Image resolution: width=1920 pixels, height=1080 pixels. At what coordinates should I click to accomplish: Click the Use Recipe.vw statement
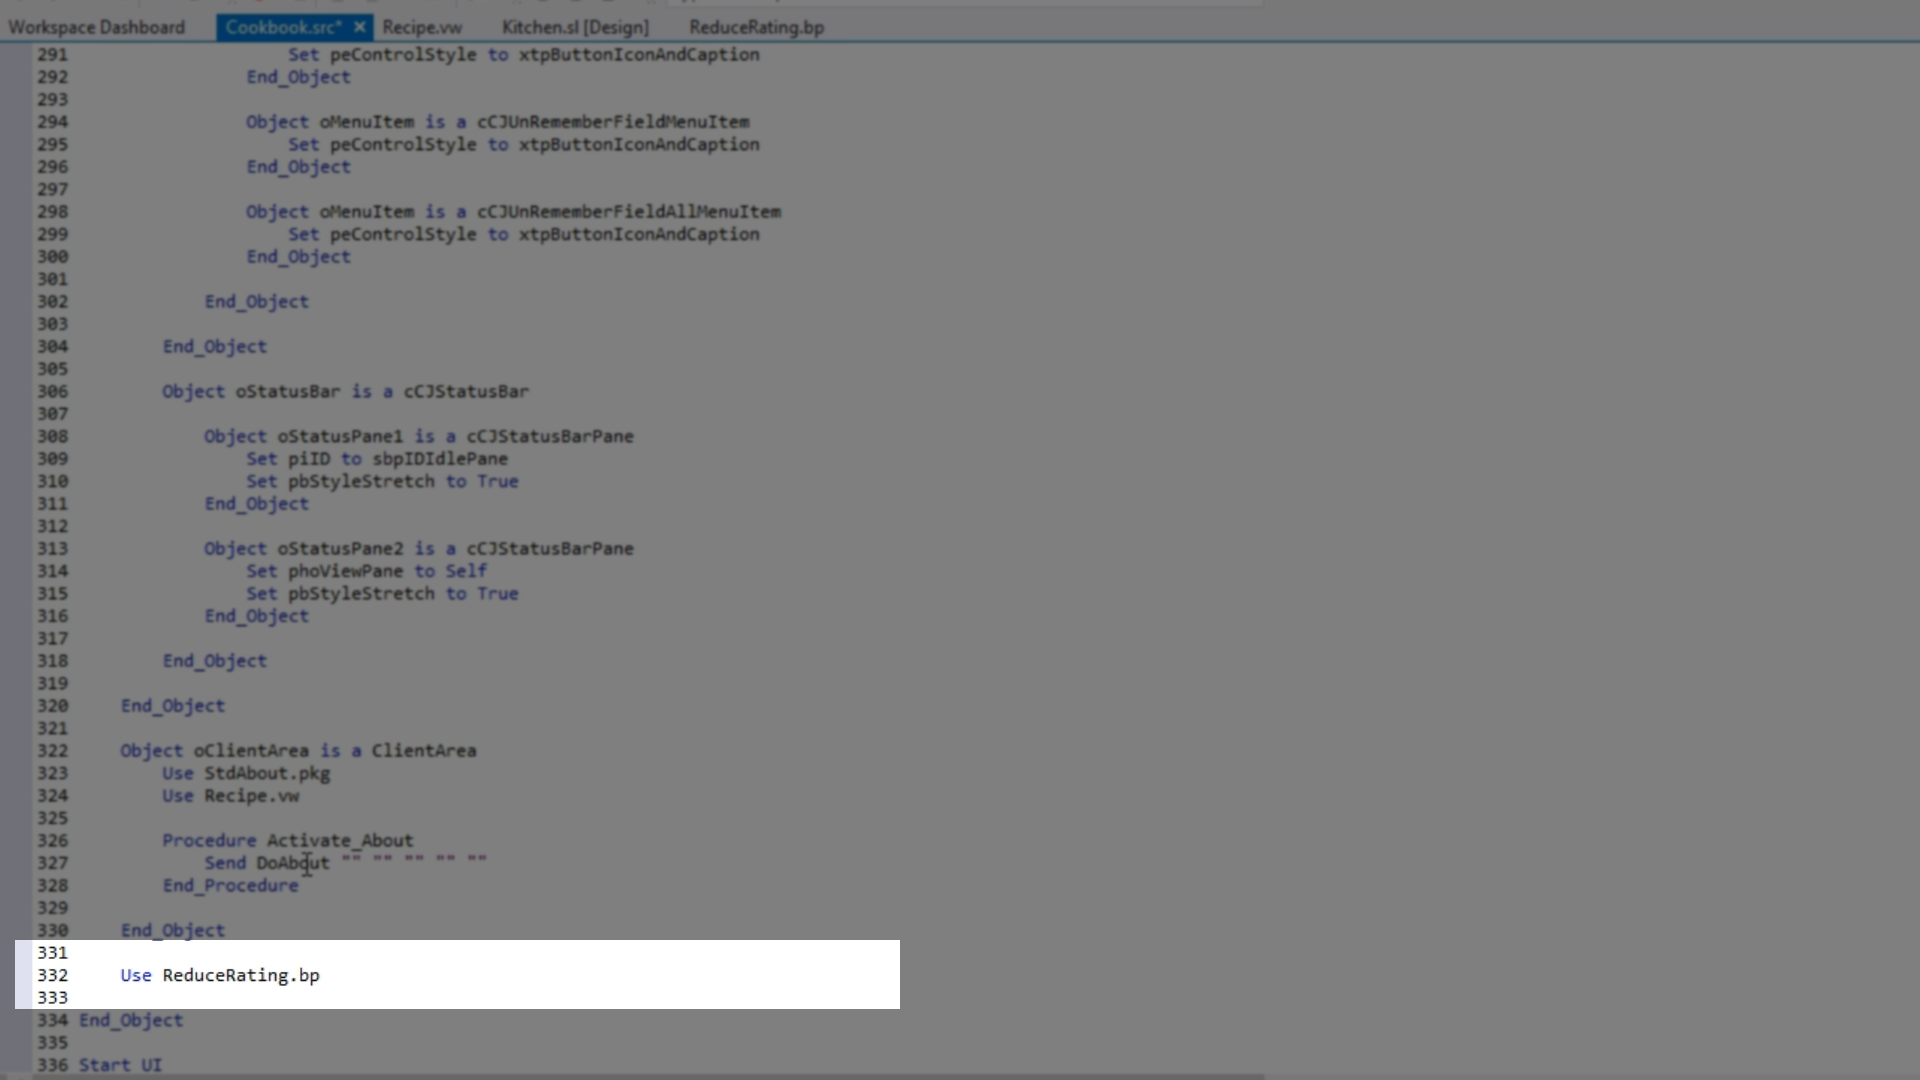tap(231, 796)
